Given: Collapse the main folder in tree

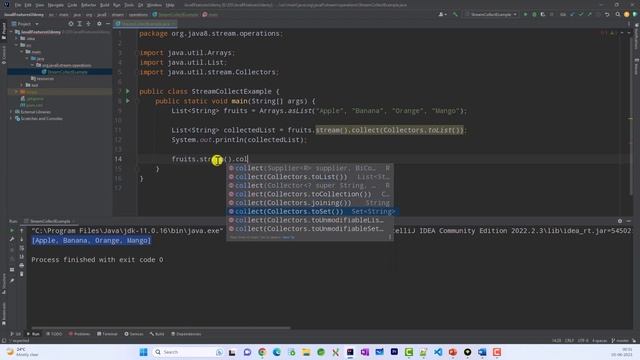Looking at the screenshot, I should pyautogui.click(x=22, y=52).
